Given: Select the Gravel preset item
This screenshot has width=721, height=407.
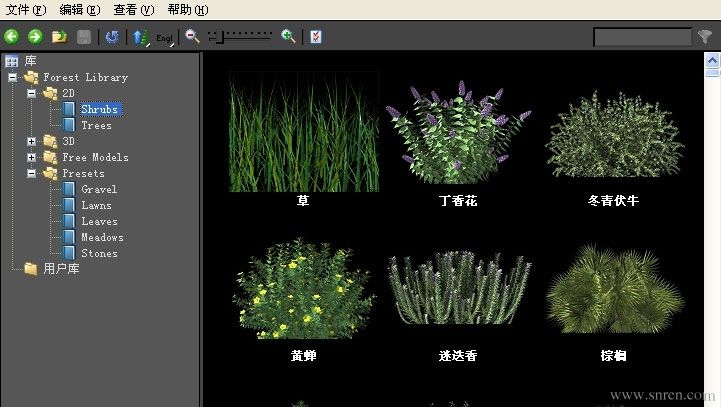Looking at the screenshot, I should point(99,189).
